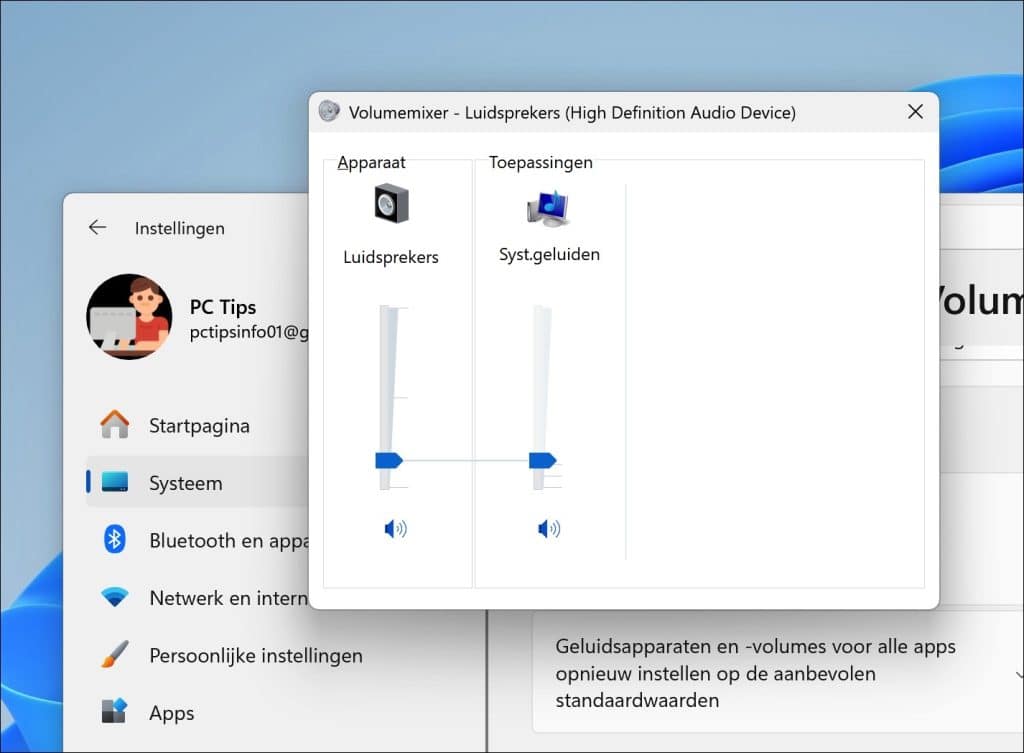Click the Wi-Fi network icon in the sidebar
This screenshot has height=753, width=1024.
pos(115,598)
